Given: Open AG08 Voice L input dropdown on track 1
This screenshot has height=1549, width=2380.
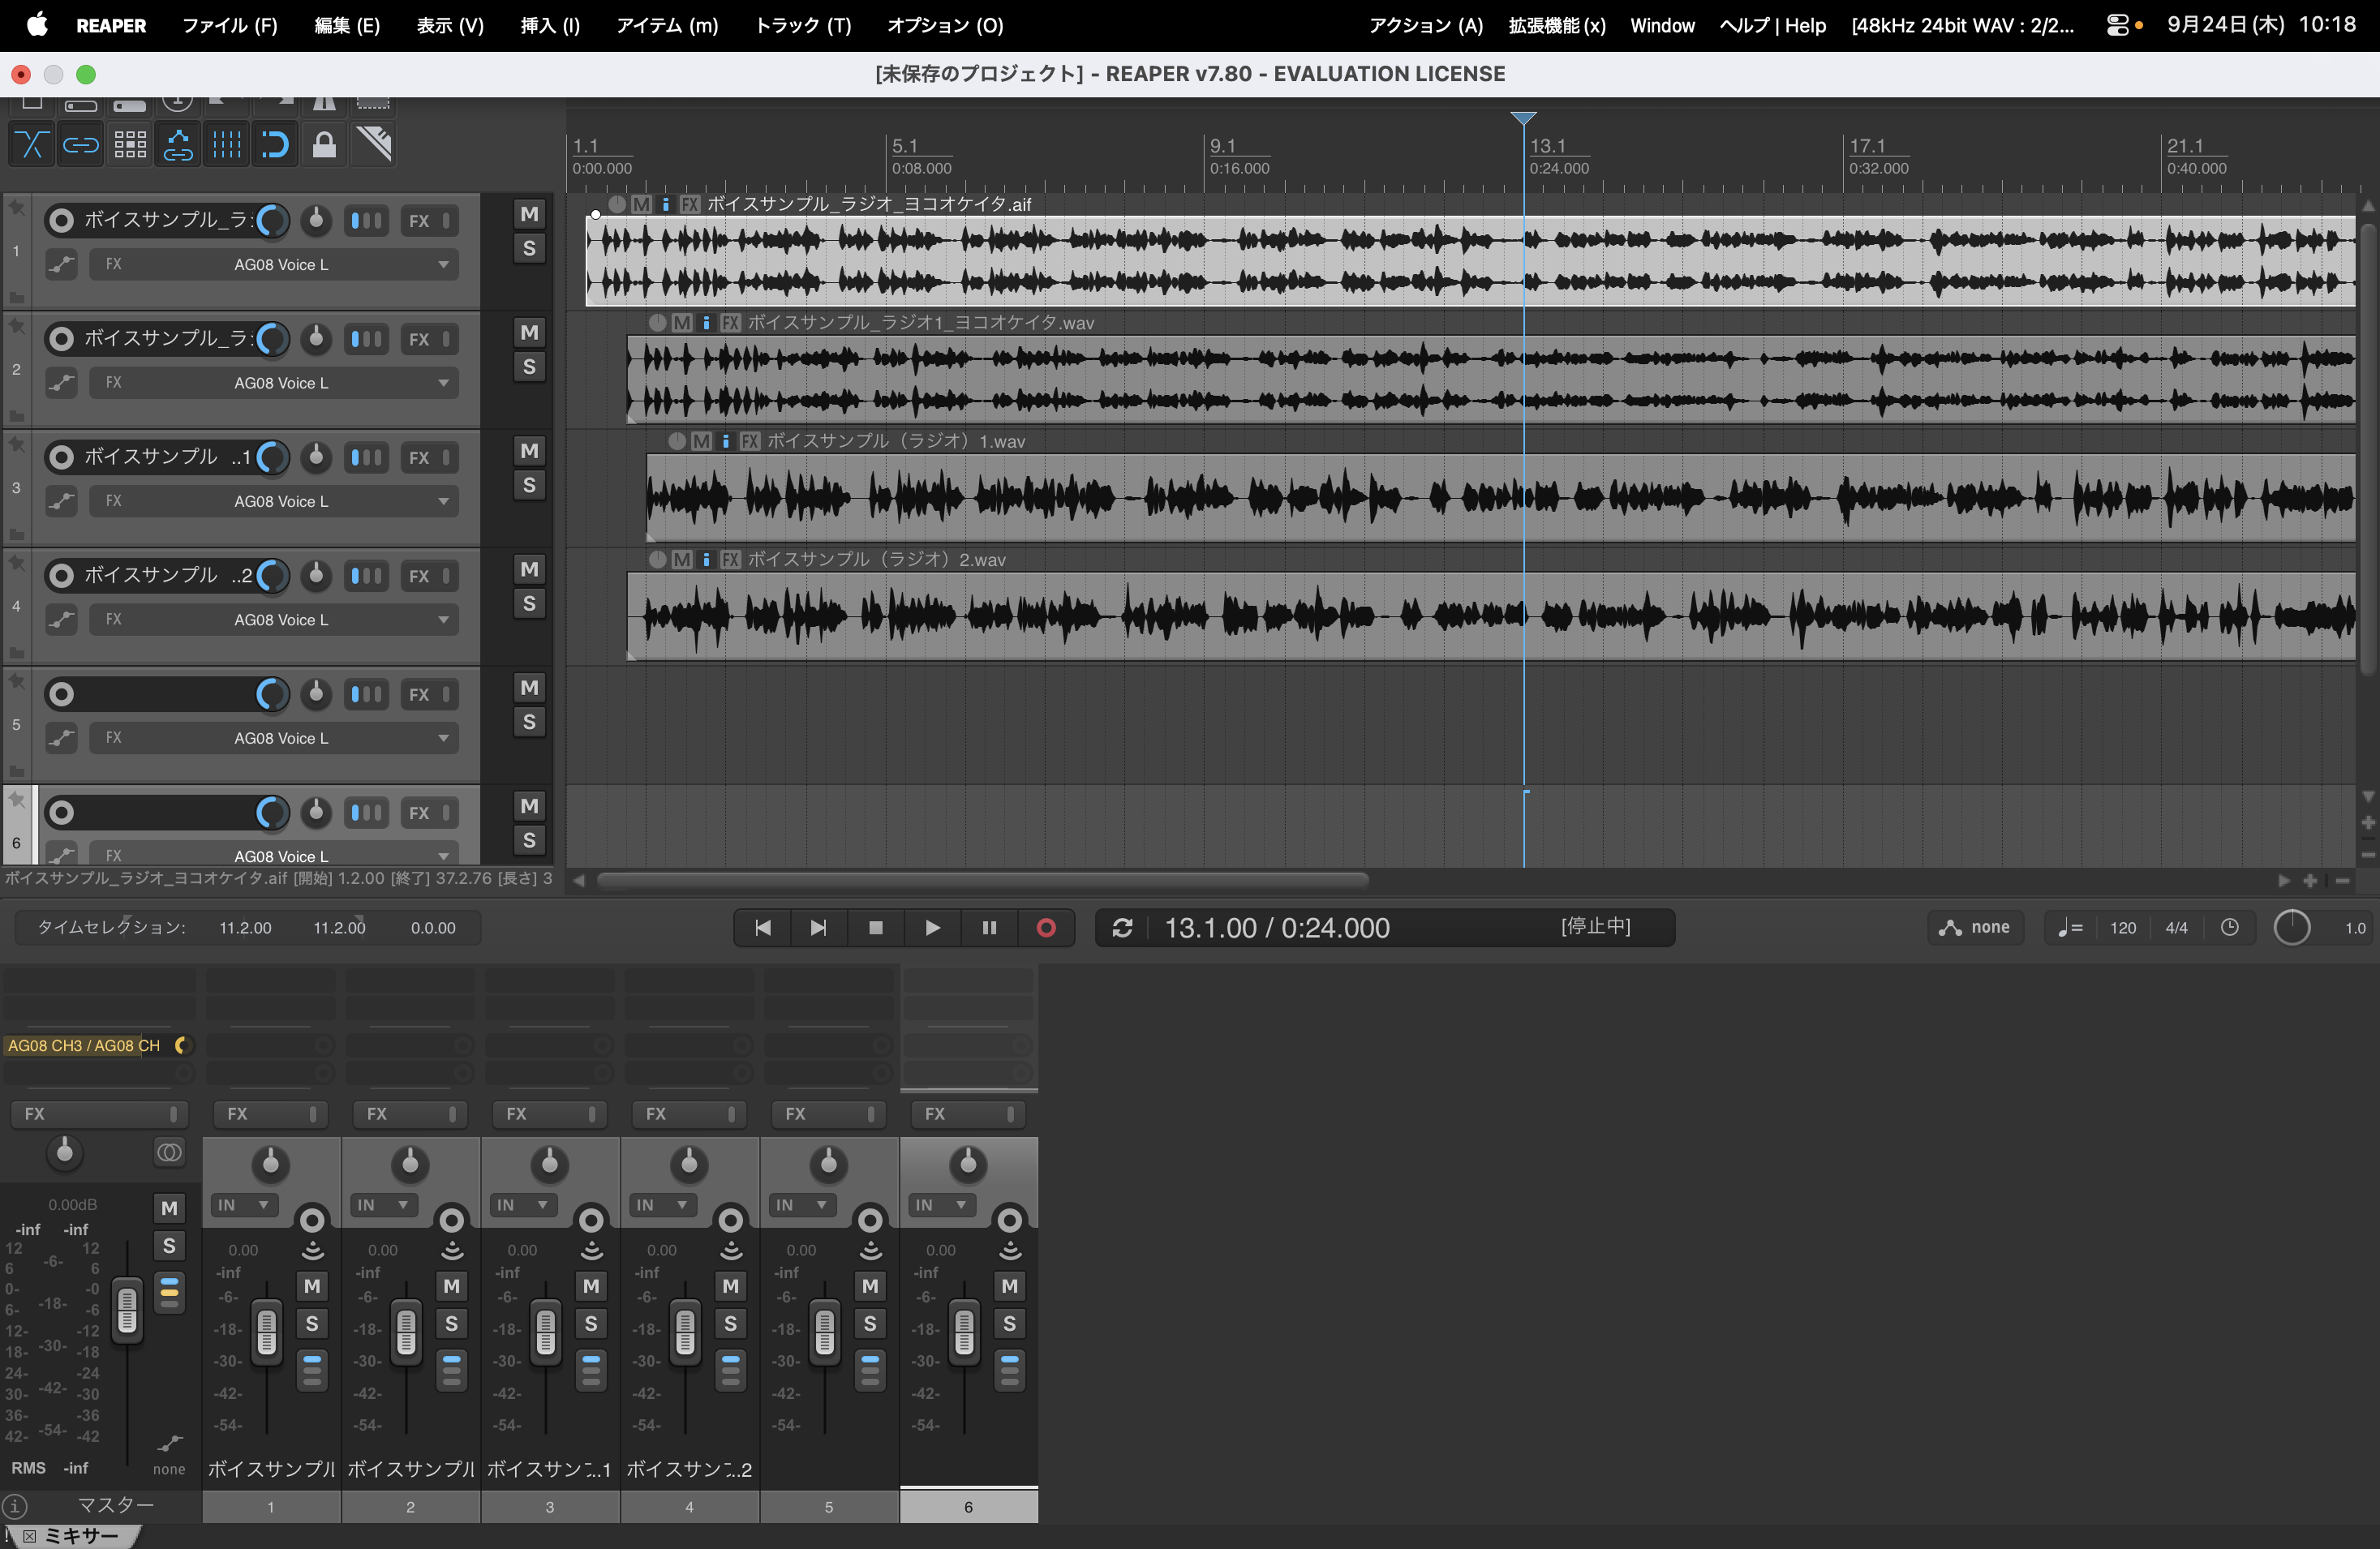Looking at the screenshot, I should coord(274,265).
